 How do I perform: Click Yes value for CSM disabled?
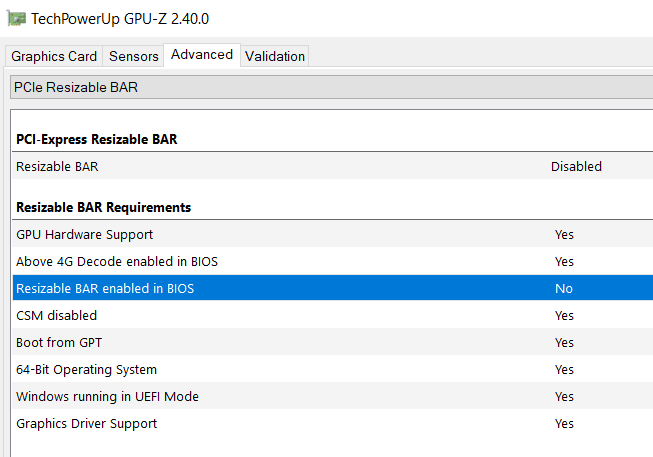(564, 316)
